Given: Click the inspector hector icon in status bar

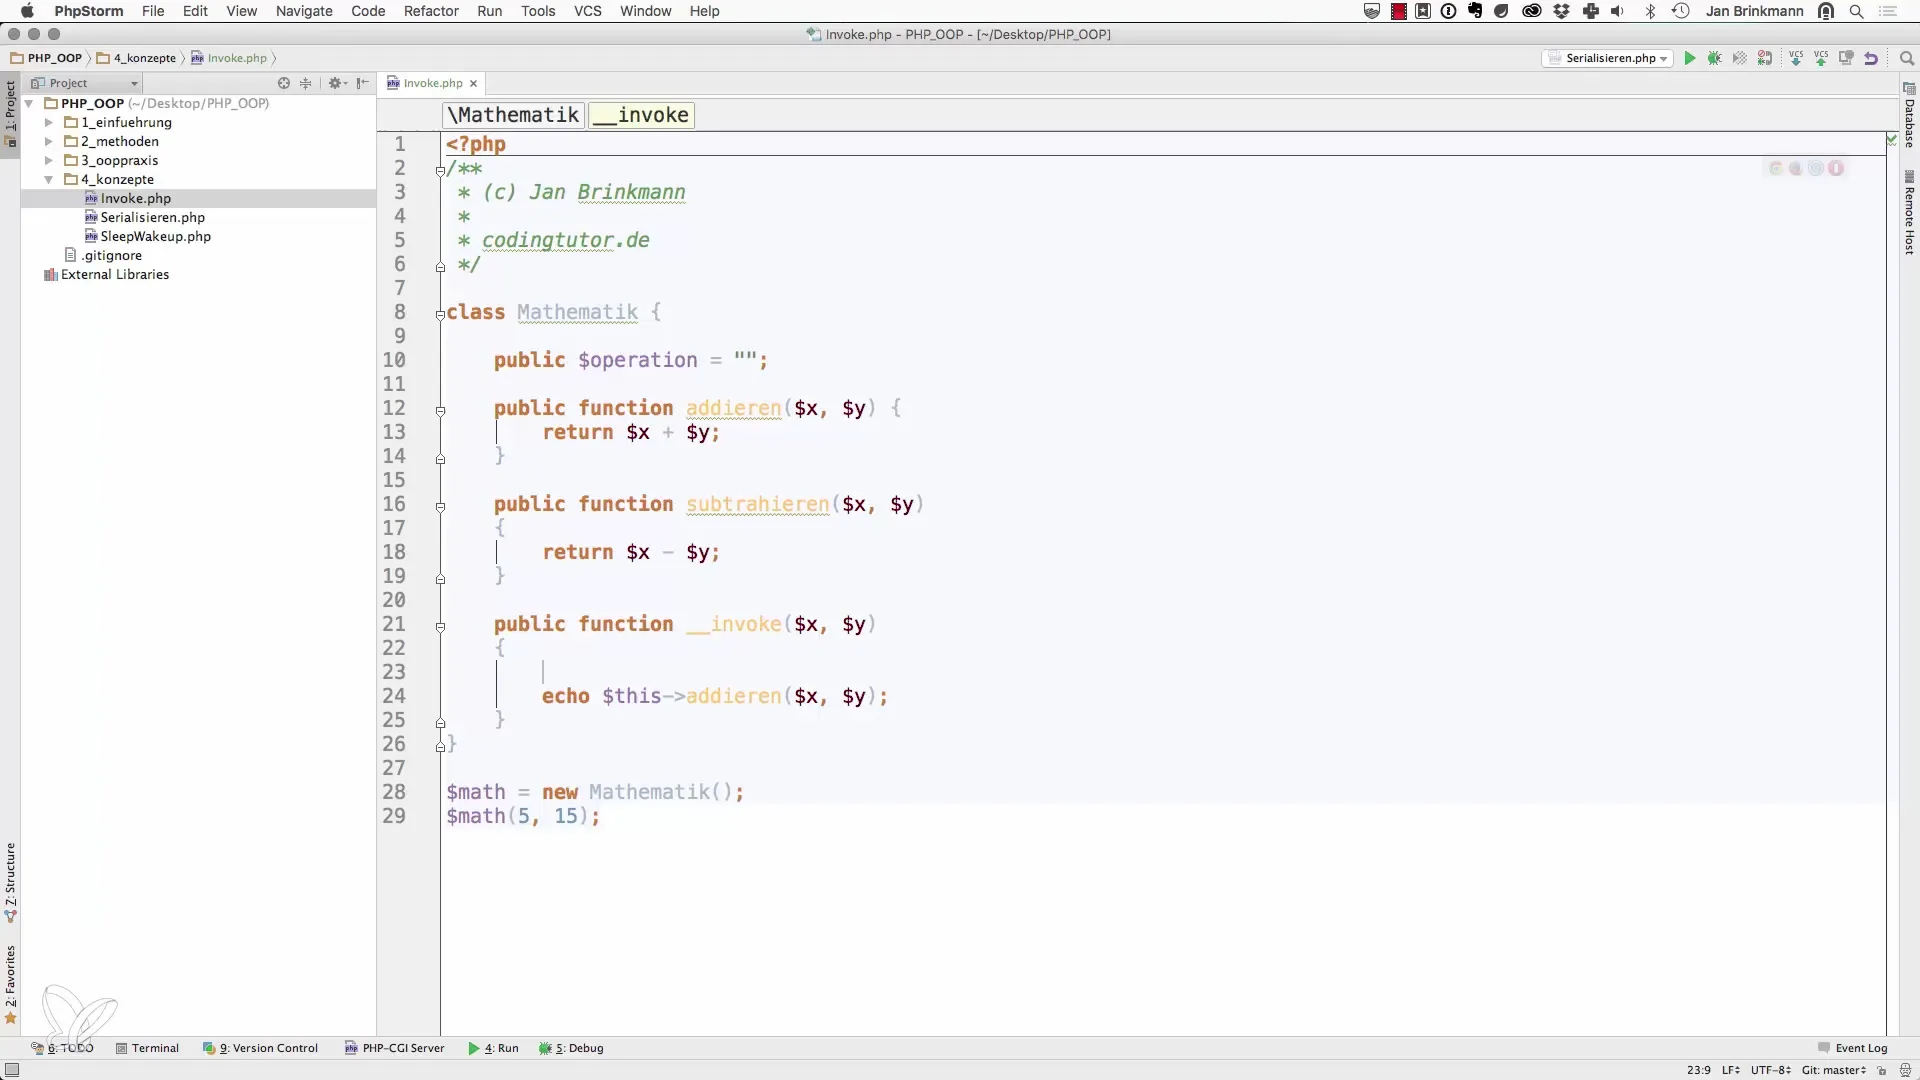Looking at the screenshot, I should (x=1905, y=1070).
